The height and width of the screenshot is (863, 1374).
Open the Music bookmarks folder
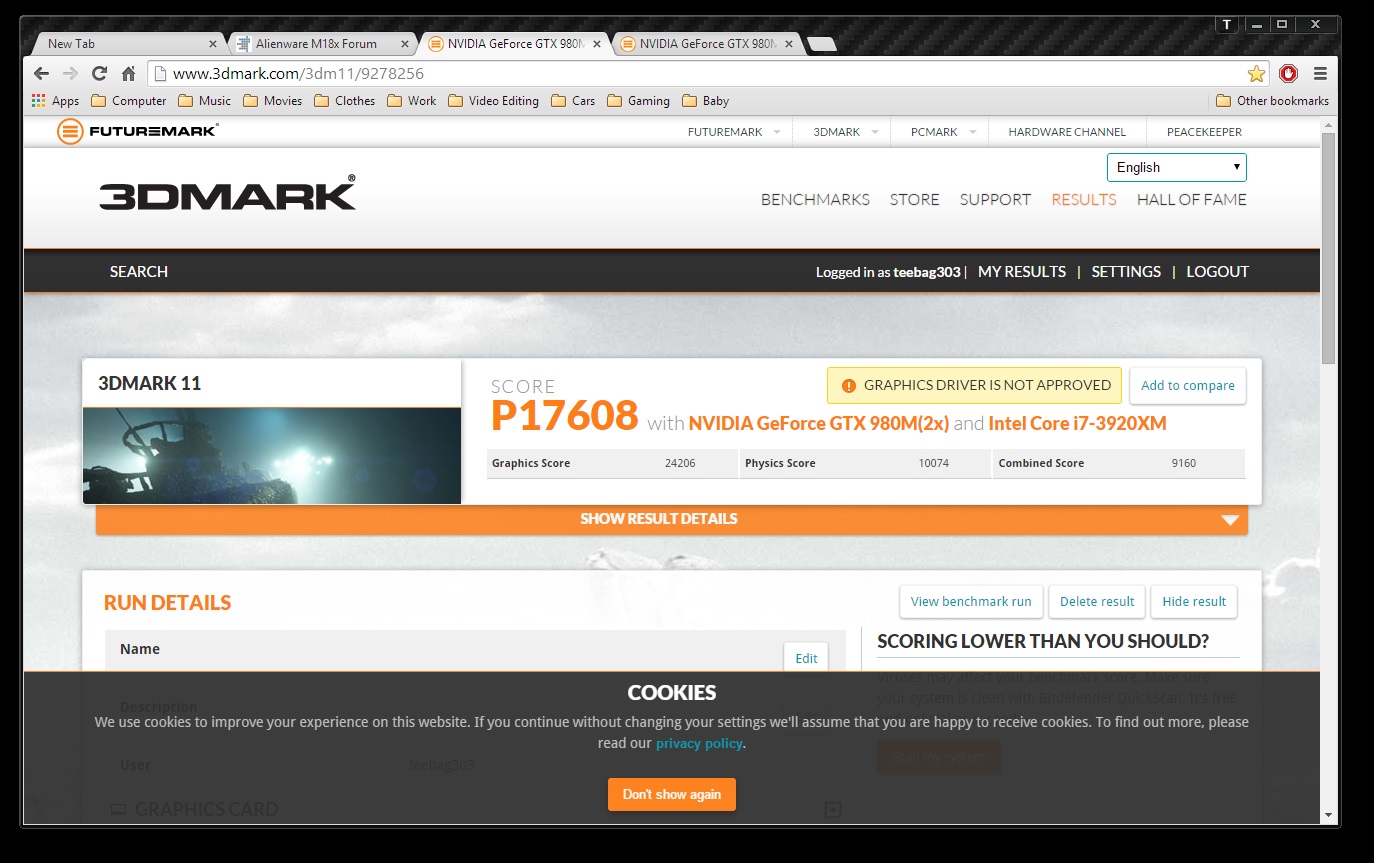click(204, 100)
